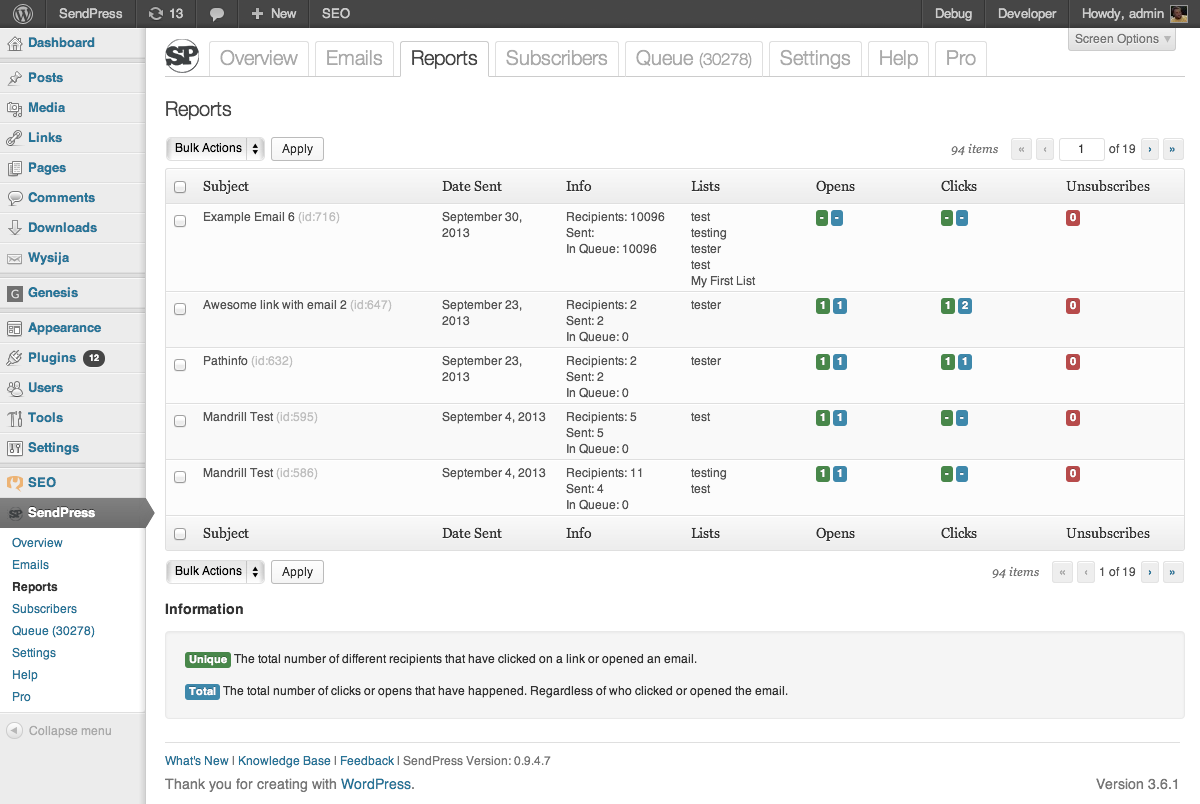Check the Example Email 6 row checkbox
1200x804 pixels.
180,221
